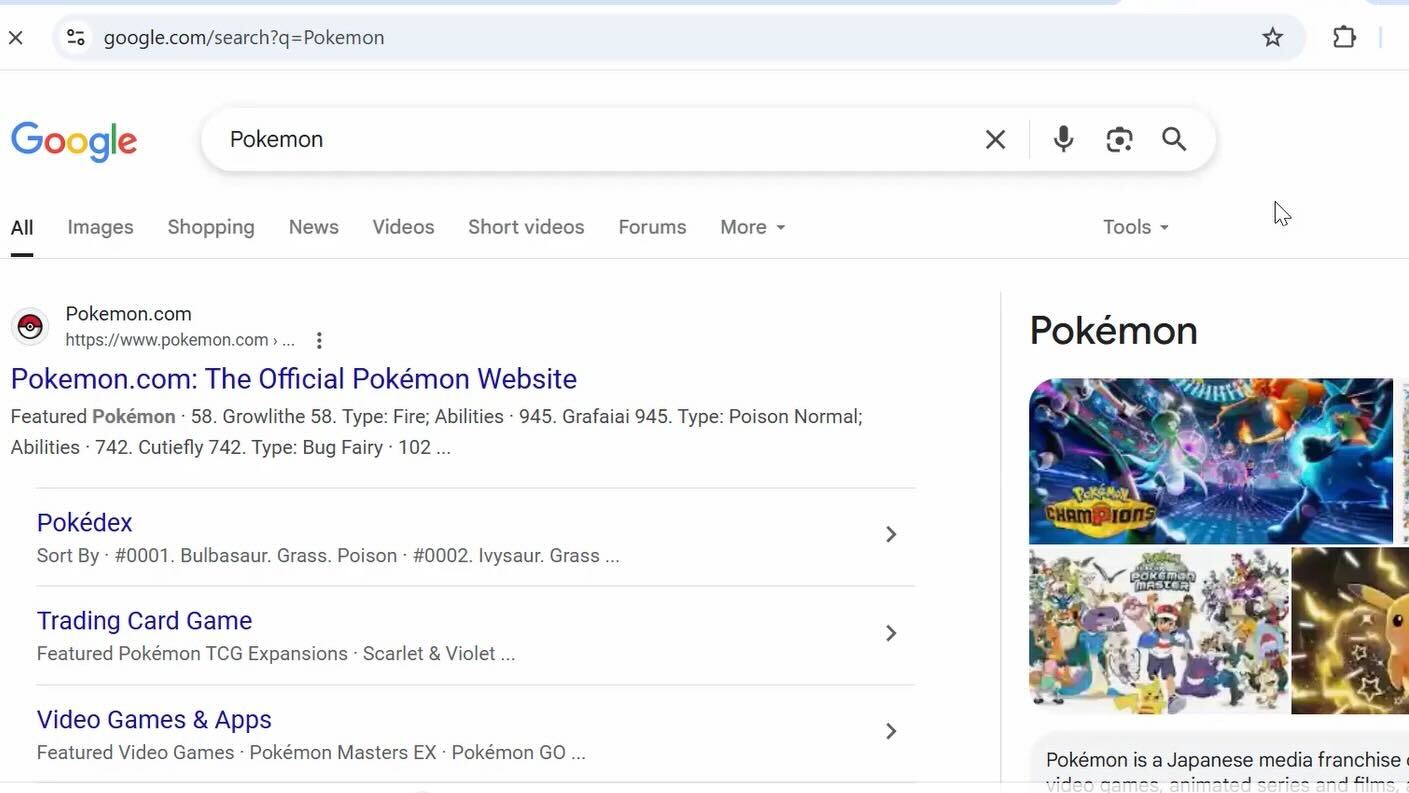The image size is (1409, 793).
Task: Open the Pokédex sitelink
Action: (84, 523)
